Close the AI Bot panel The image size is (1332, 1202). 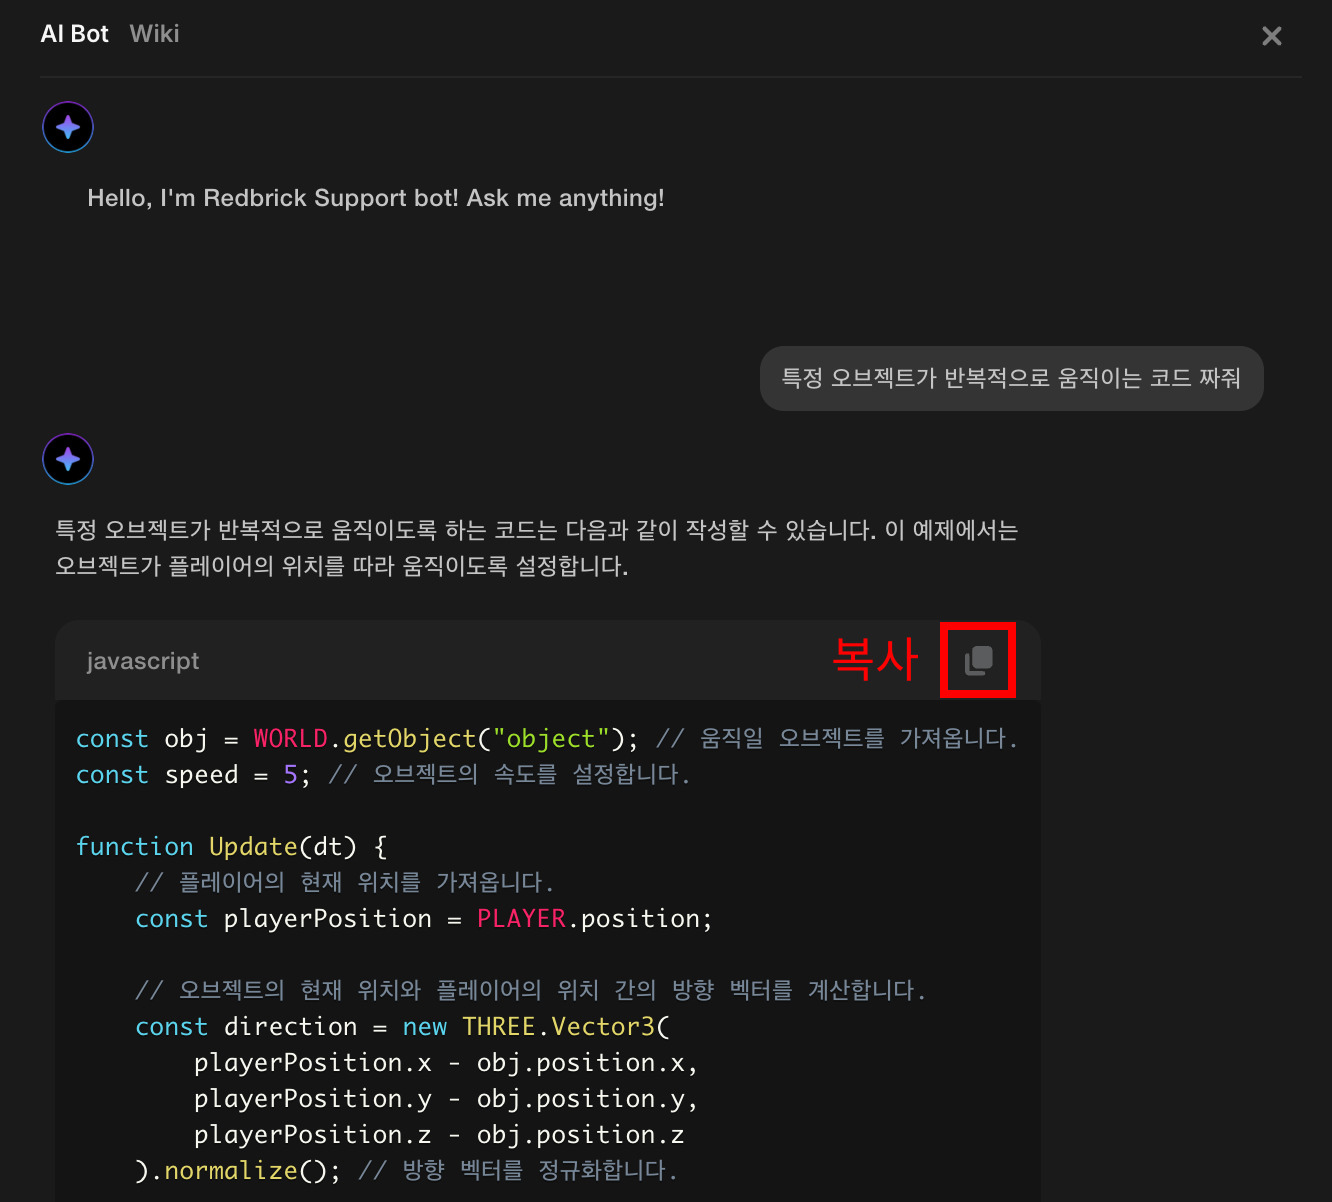1271,36
